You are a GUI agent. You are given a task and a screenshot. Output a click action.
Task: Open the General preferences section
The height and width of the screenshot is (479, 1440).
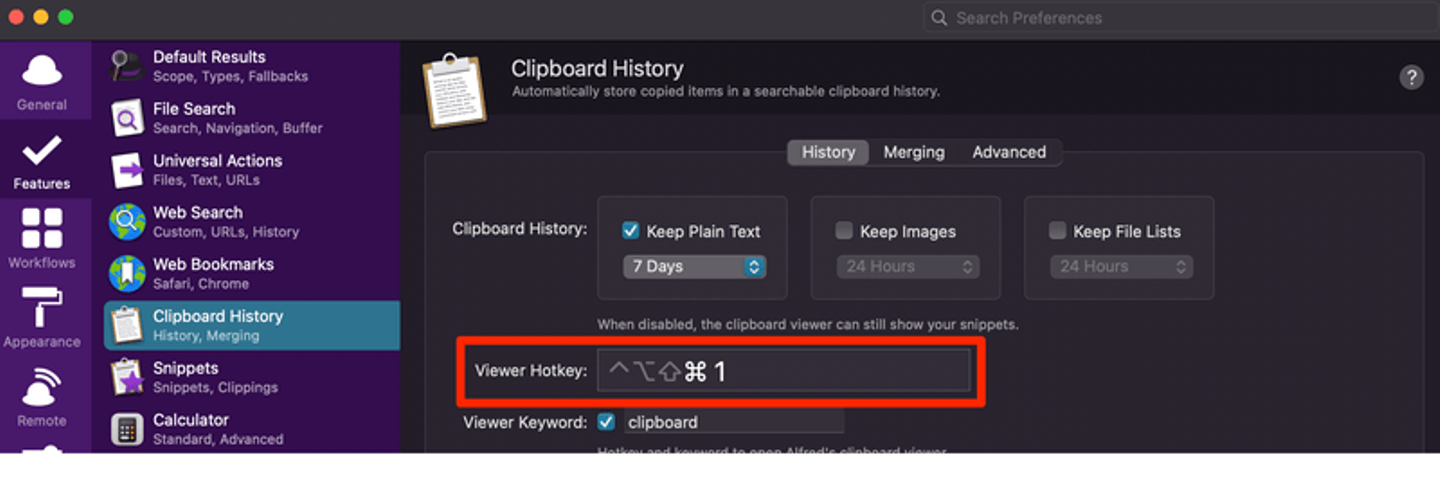(42, 81)
